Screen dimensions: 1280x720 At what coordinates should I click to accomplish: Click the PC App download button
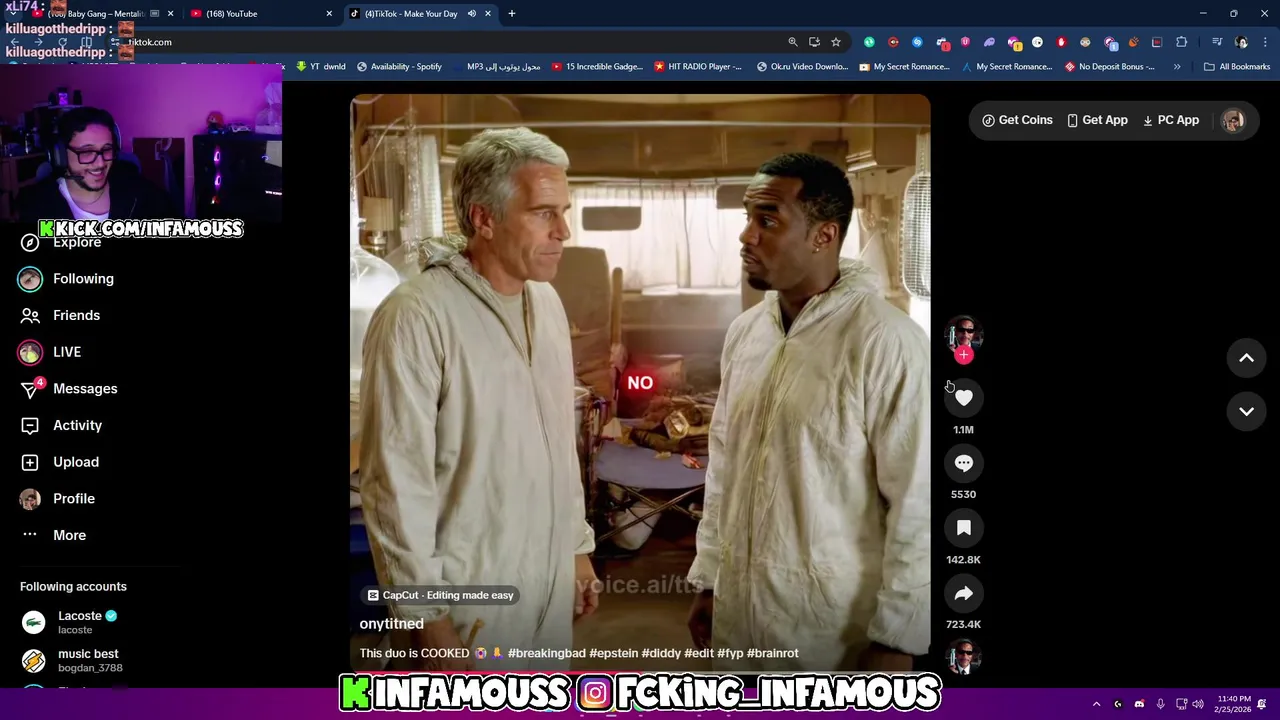[x=1171, y=120]
